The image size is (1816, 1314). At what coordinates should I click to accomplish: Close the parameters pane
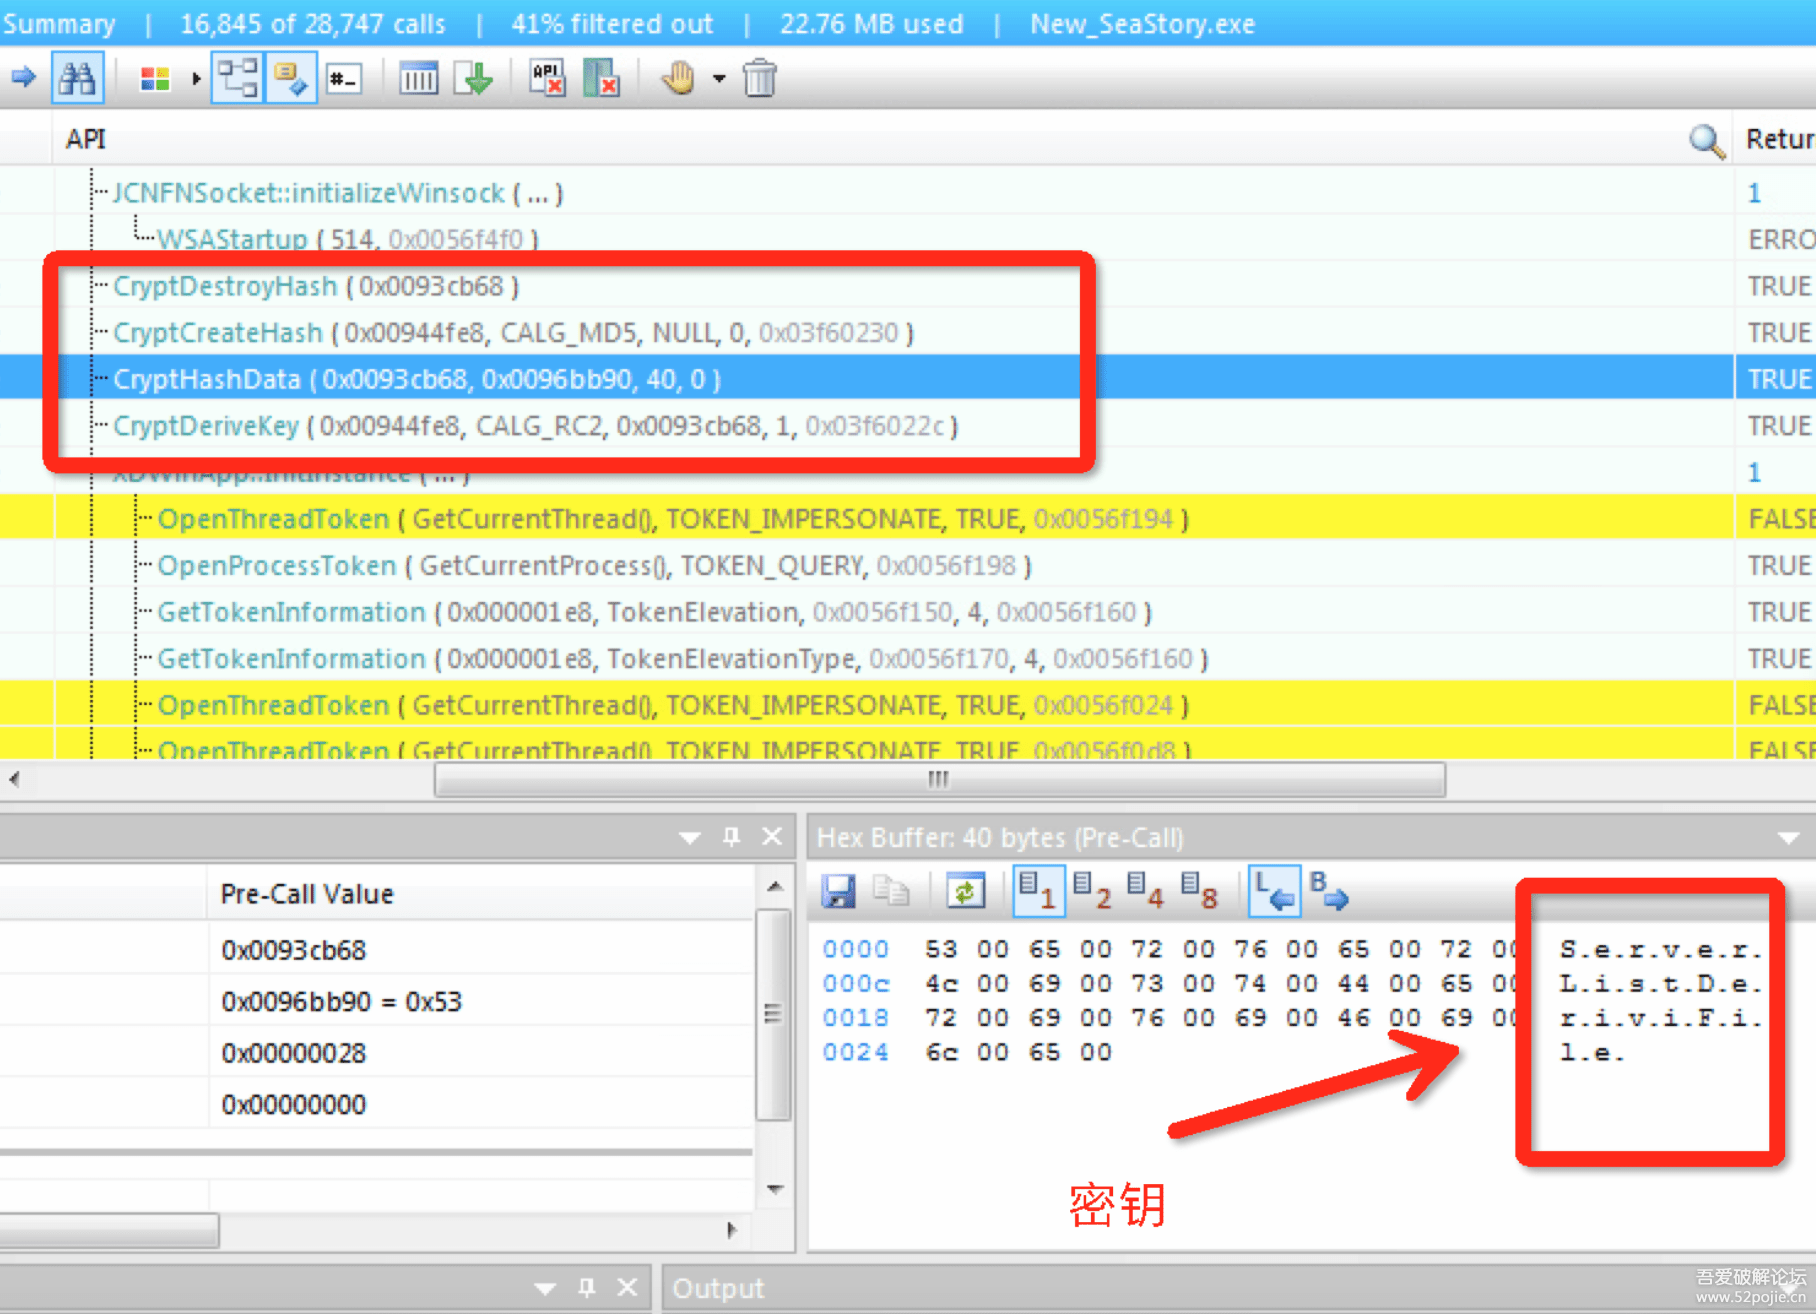tap(772, 836)
